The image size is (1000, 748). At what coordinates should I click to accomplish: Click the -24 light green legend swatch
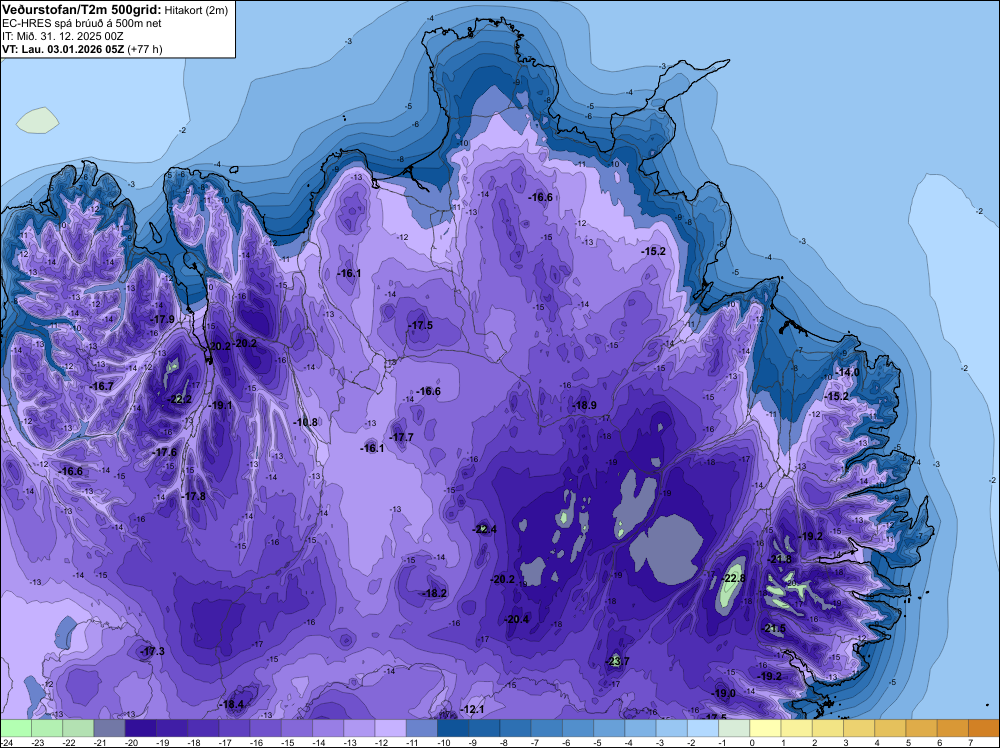[16, 728]
